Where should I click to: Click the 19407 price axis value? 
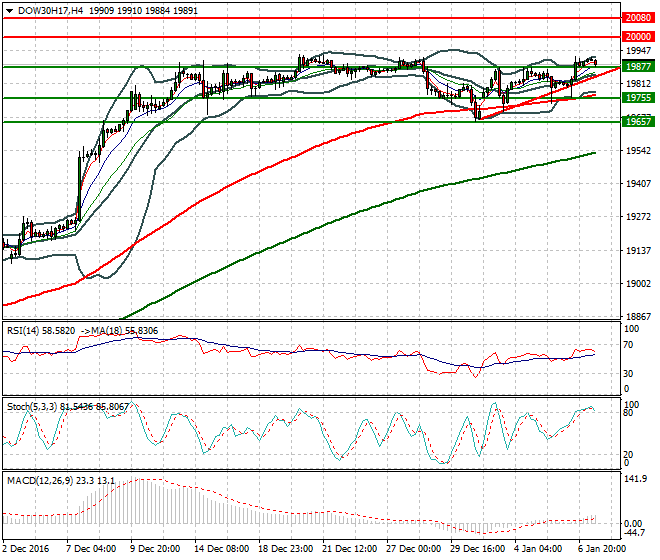tap(639, 184)
